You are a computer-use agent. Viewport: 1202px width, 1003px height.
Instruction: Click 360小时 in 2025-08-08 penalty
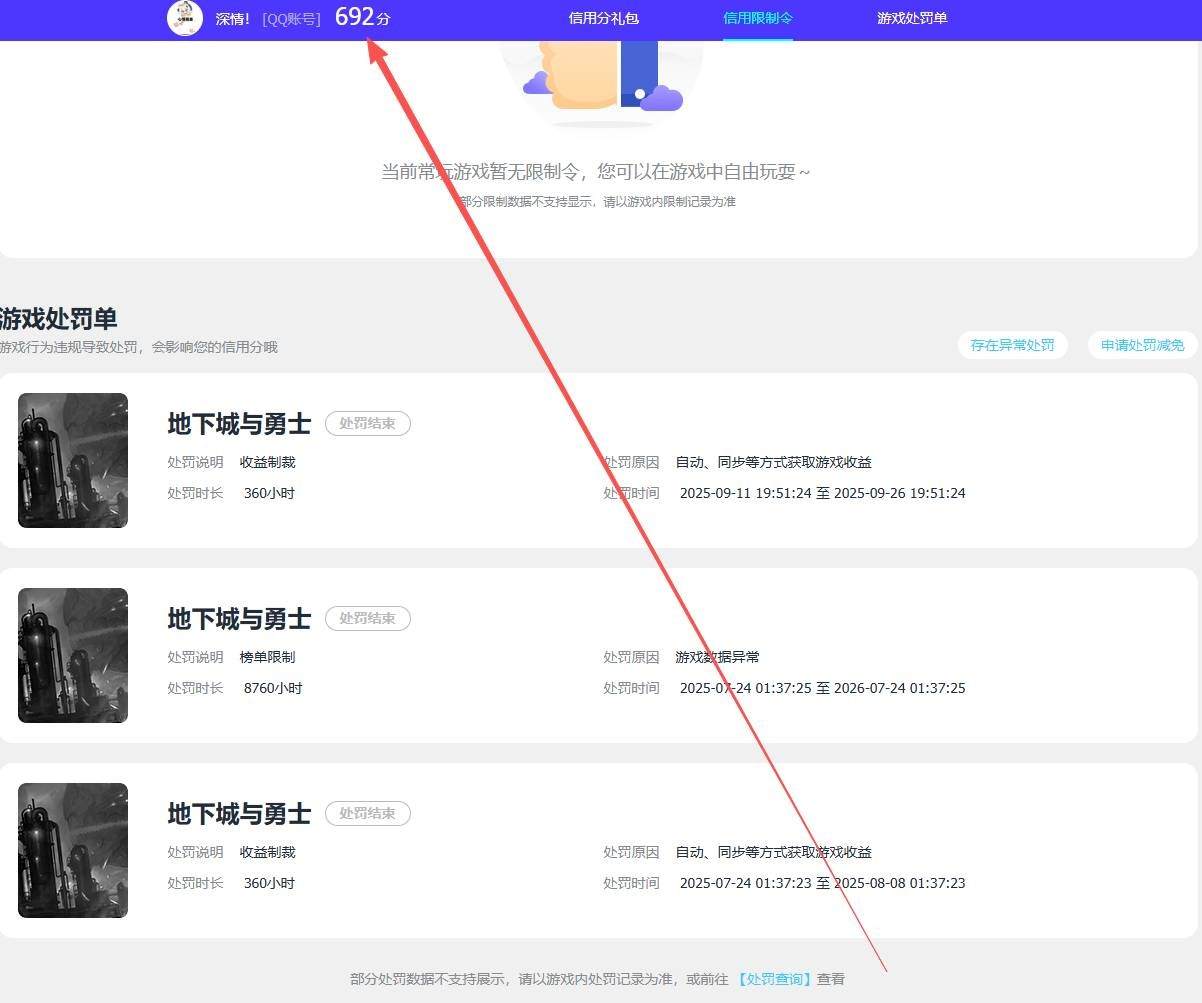click(269, 883)
